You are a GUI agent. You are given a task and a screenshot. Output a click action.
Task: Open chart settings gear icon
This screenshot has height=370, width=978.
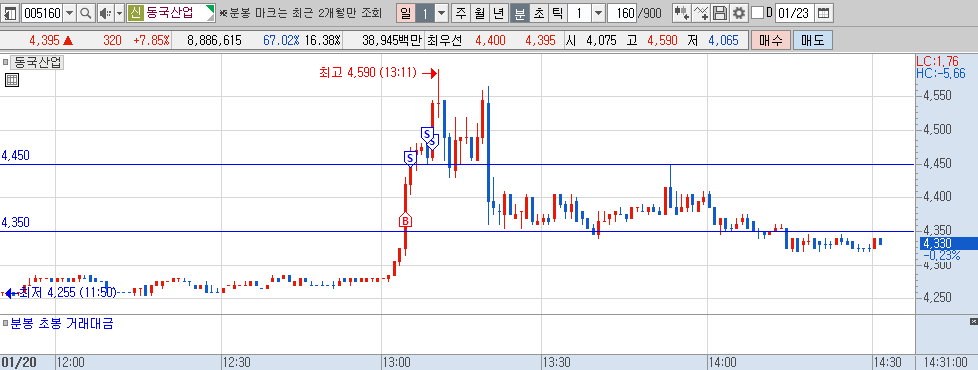tap(739, 12)
